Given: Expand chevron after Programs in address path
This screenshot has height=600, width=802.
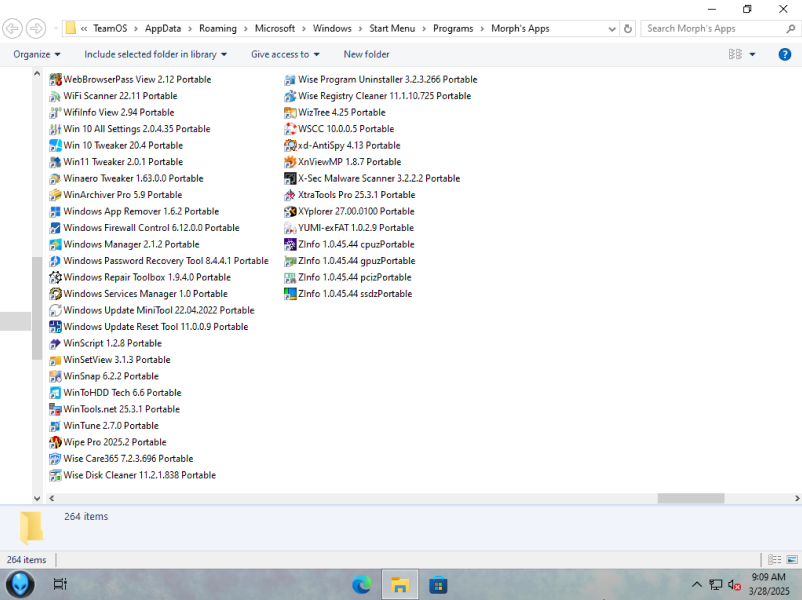Looking at the screenshot, I should (x=482, y=29).
